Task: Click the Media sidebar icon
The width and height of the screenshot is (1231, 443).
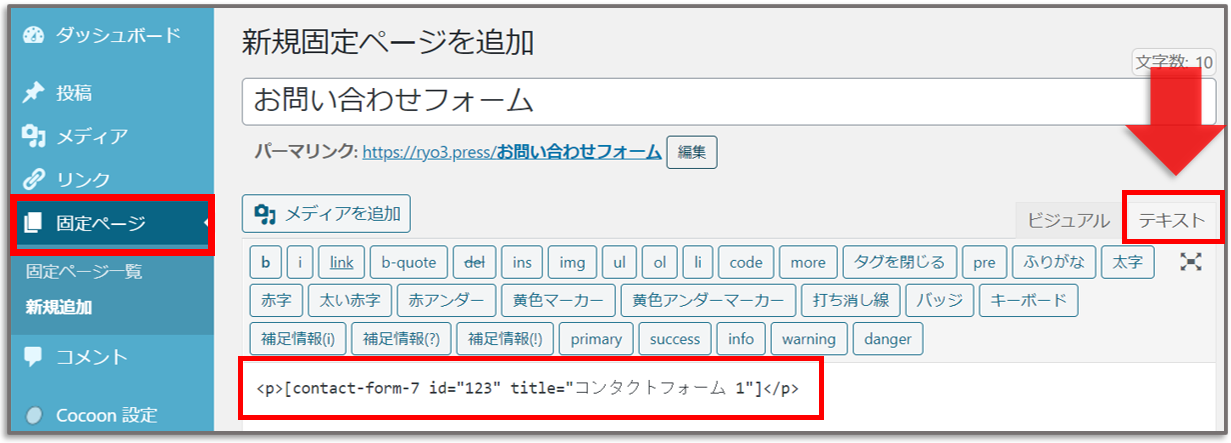Action: tap(34, 136)
